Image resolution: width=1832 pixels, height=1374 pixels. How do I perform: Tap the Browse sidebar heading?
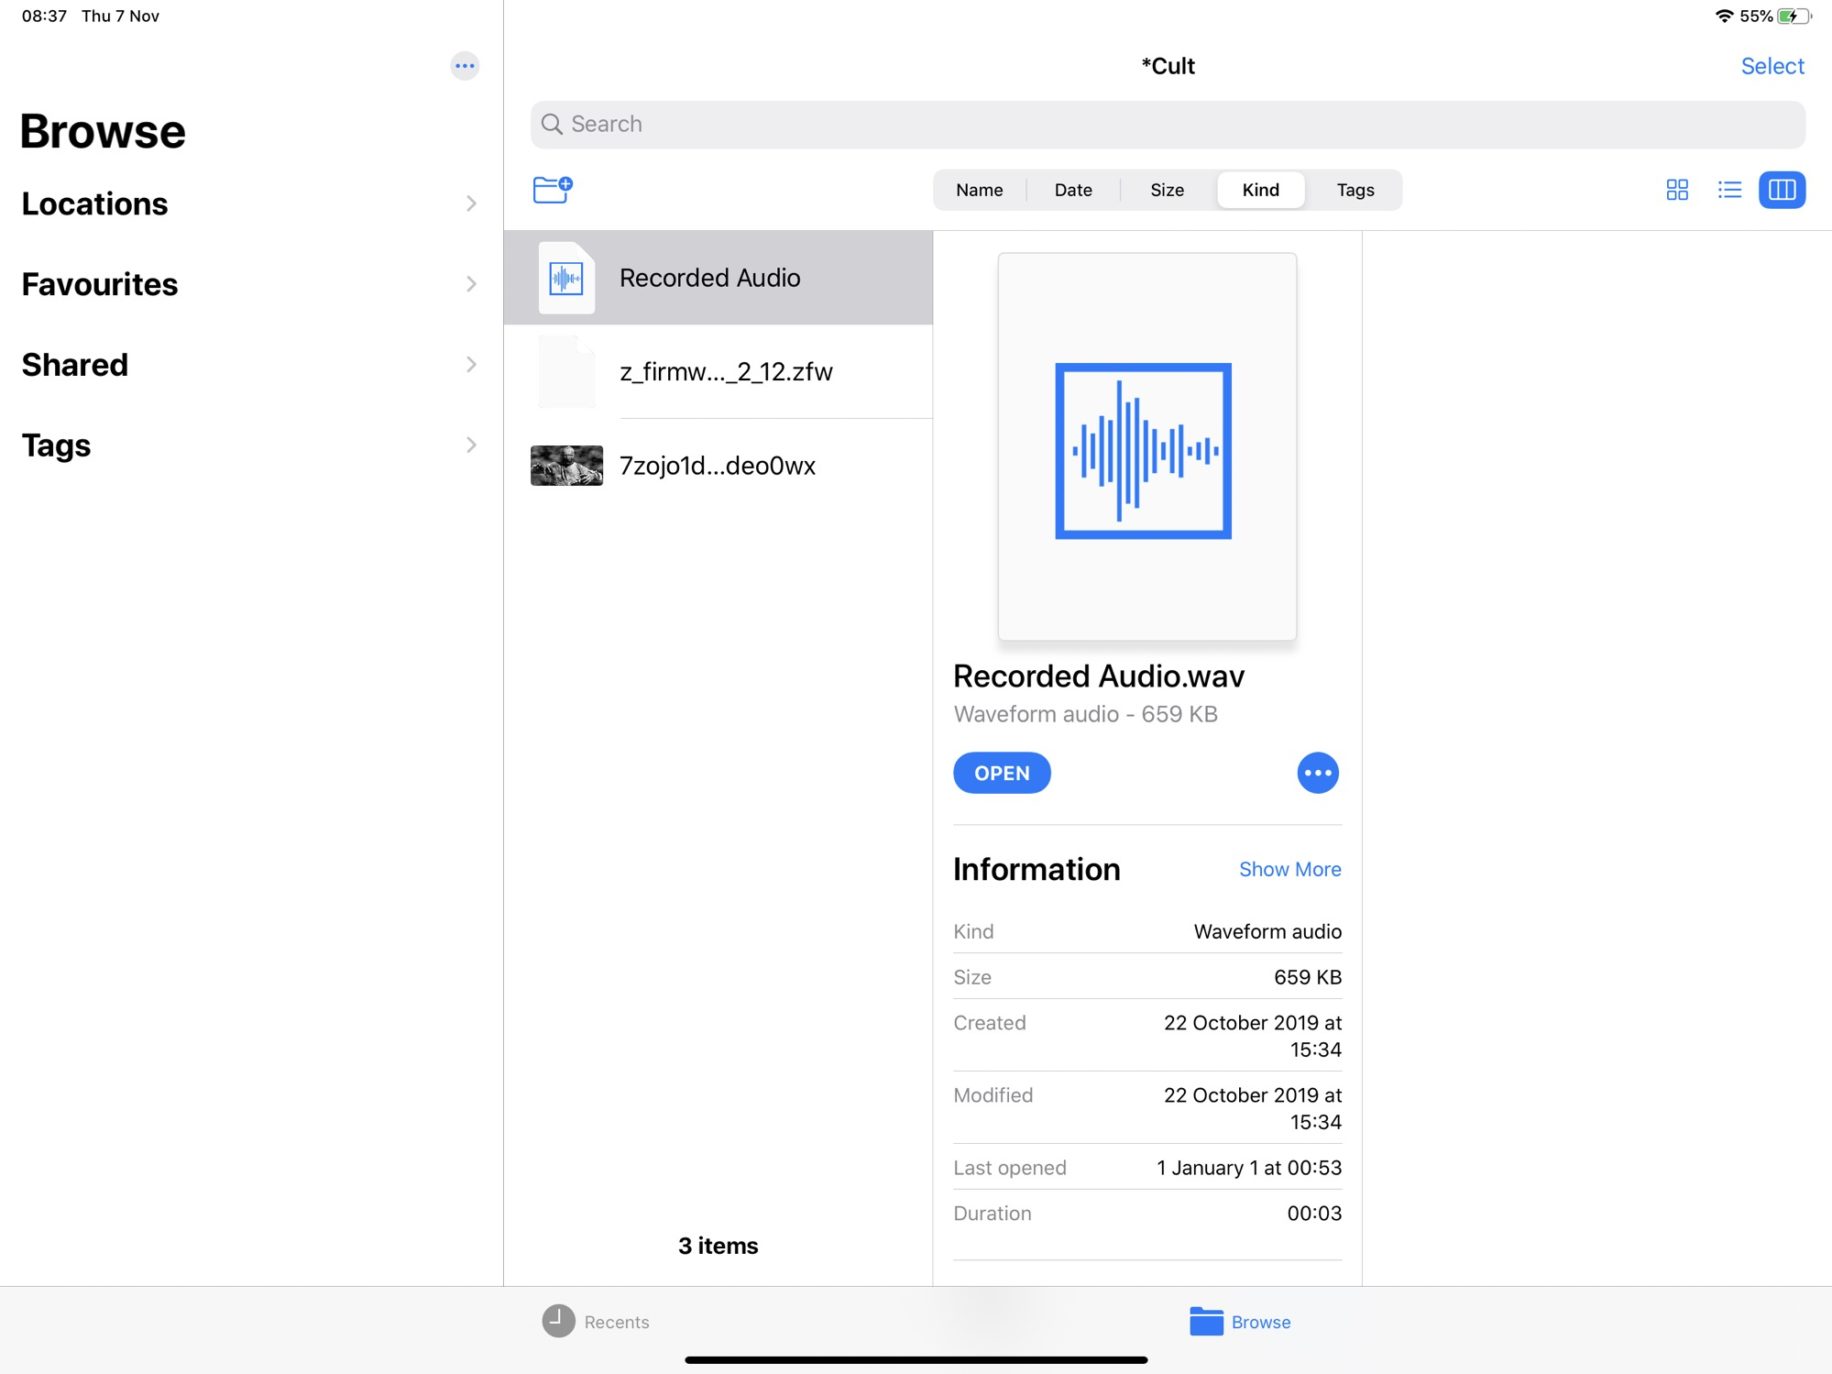pos(103,132)
